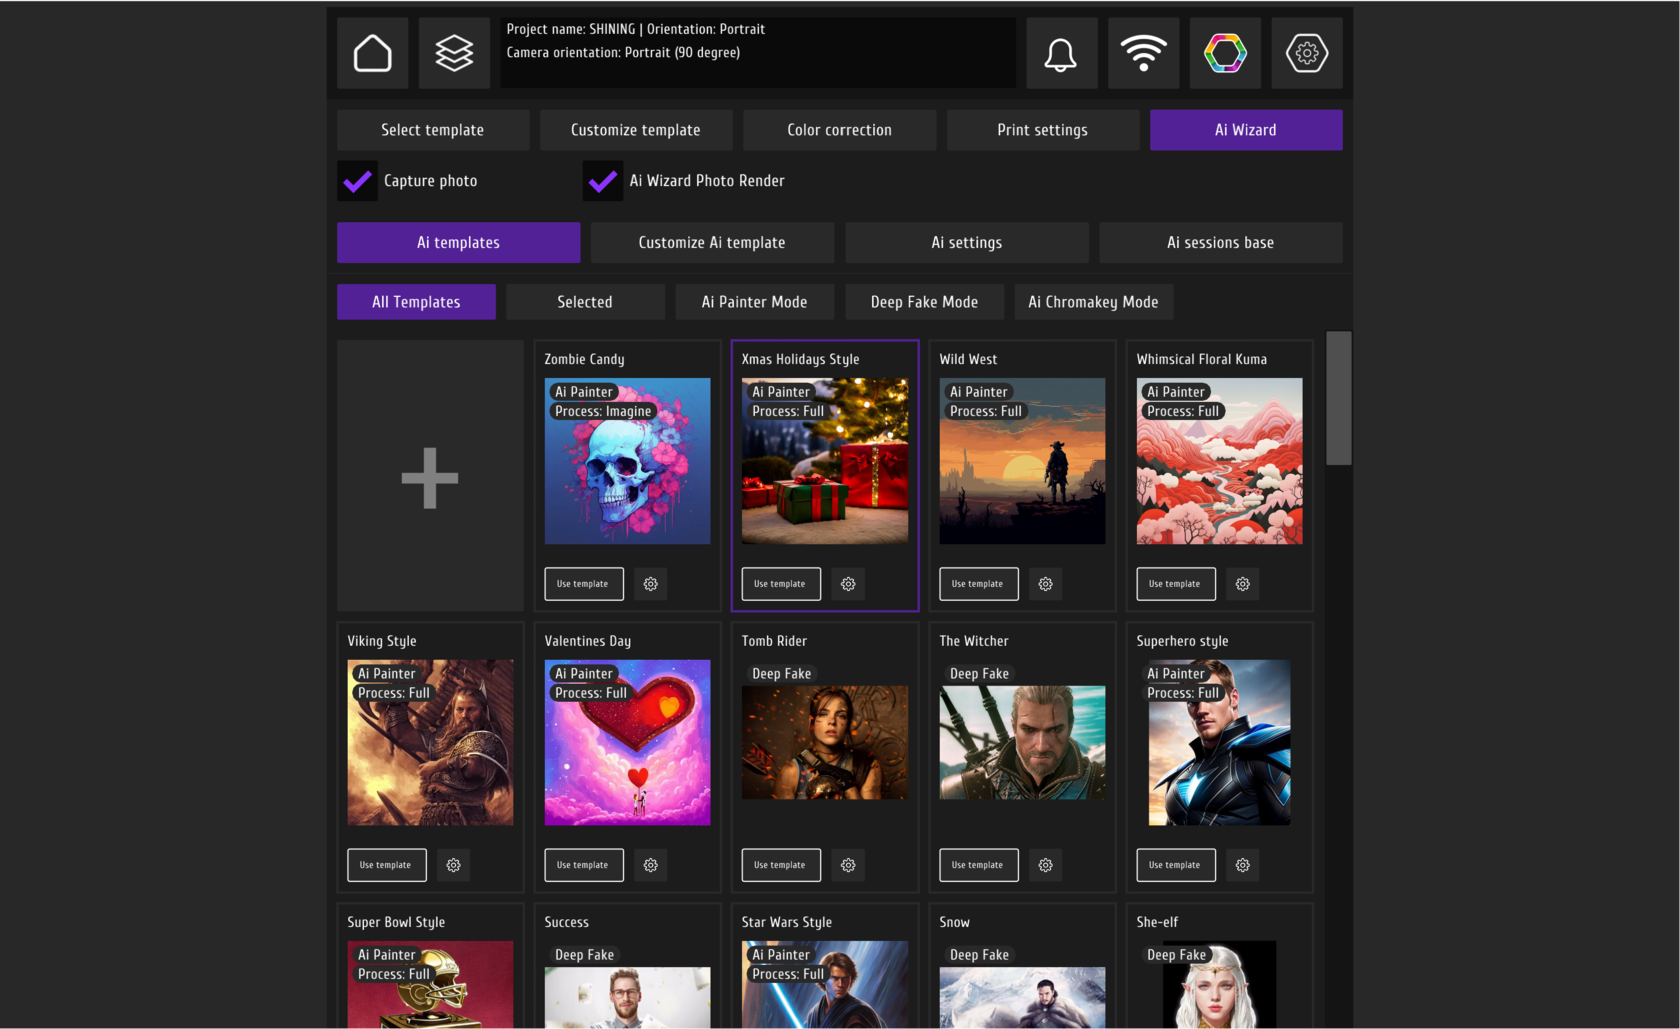Open settings gear for Tomb Rider
This screenshot has height=1029, width=1680.
[848, 865]
